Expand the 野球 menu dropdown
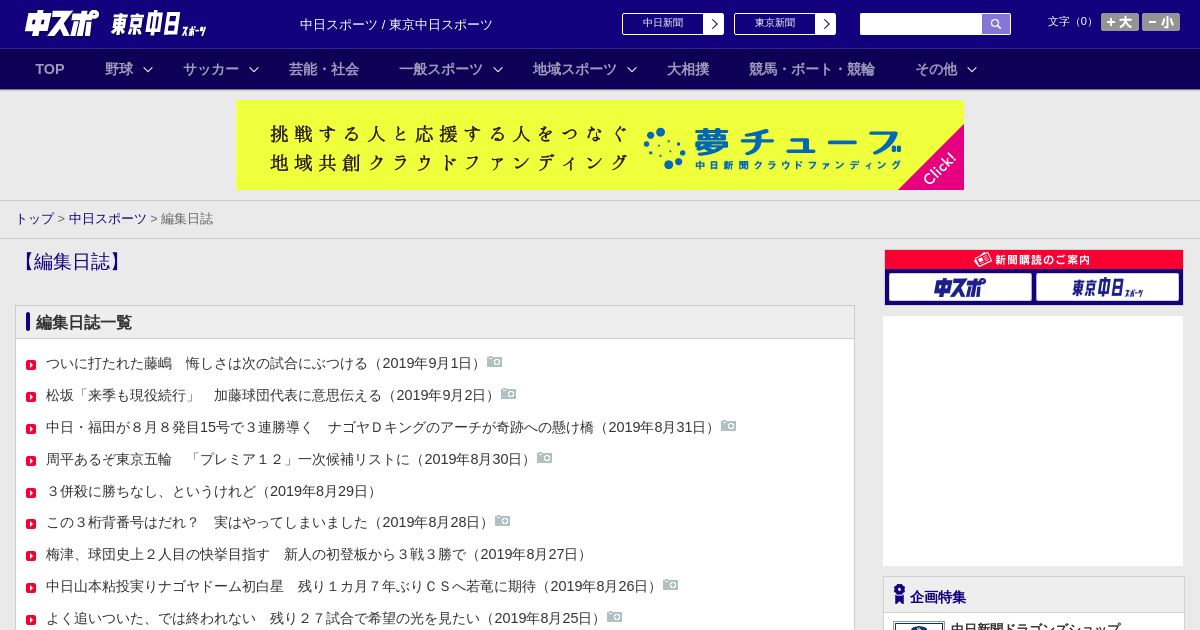Screen dimensions: 1200x630 click(129, 69)
